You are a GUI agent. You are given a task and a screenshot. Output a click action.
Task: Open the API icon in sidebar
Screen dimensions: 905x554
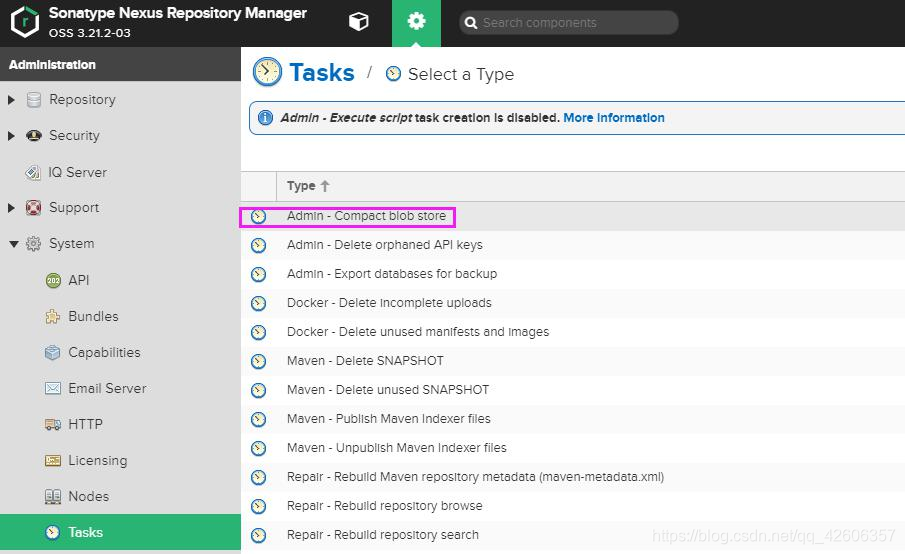pyautogui.click(x=53, y=280)
